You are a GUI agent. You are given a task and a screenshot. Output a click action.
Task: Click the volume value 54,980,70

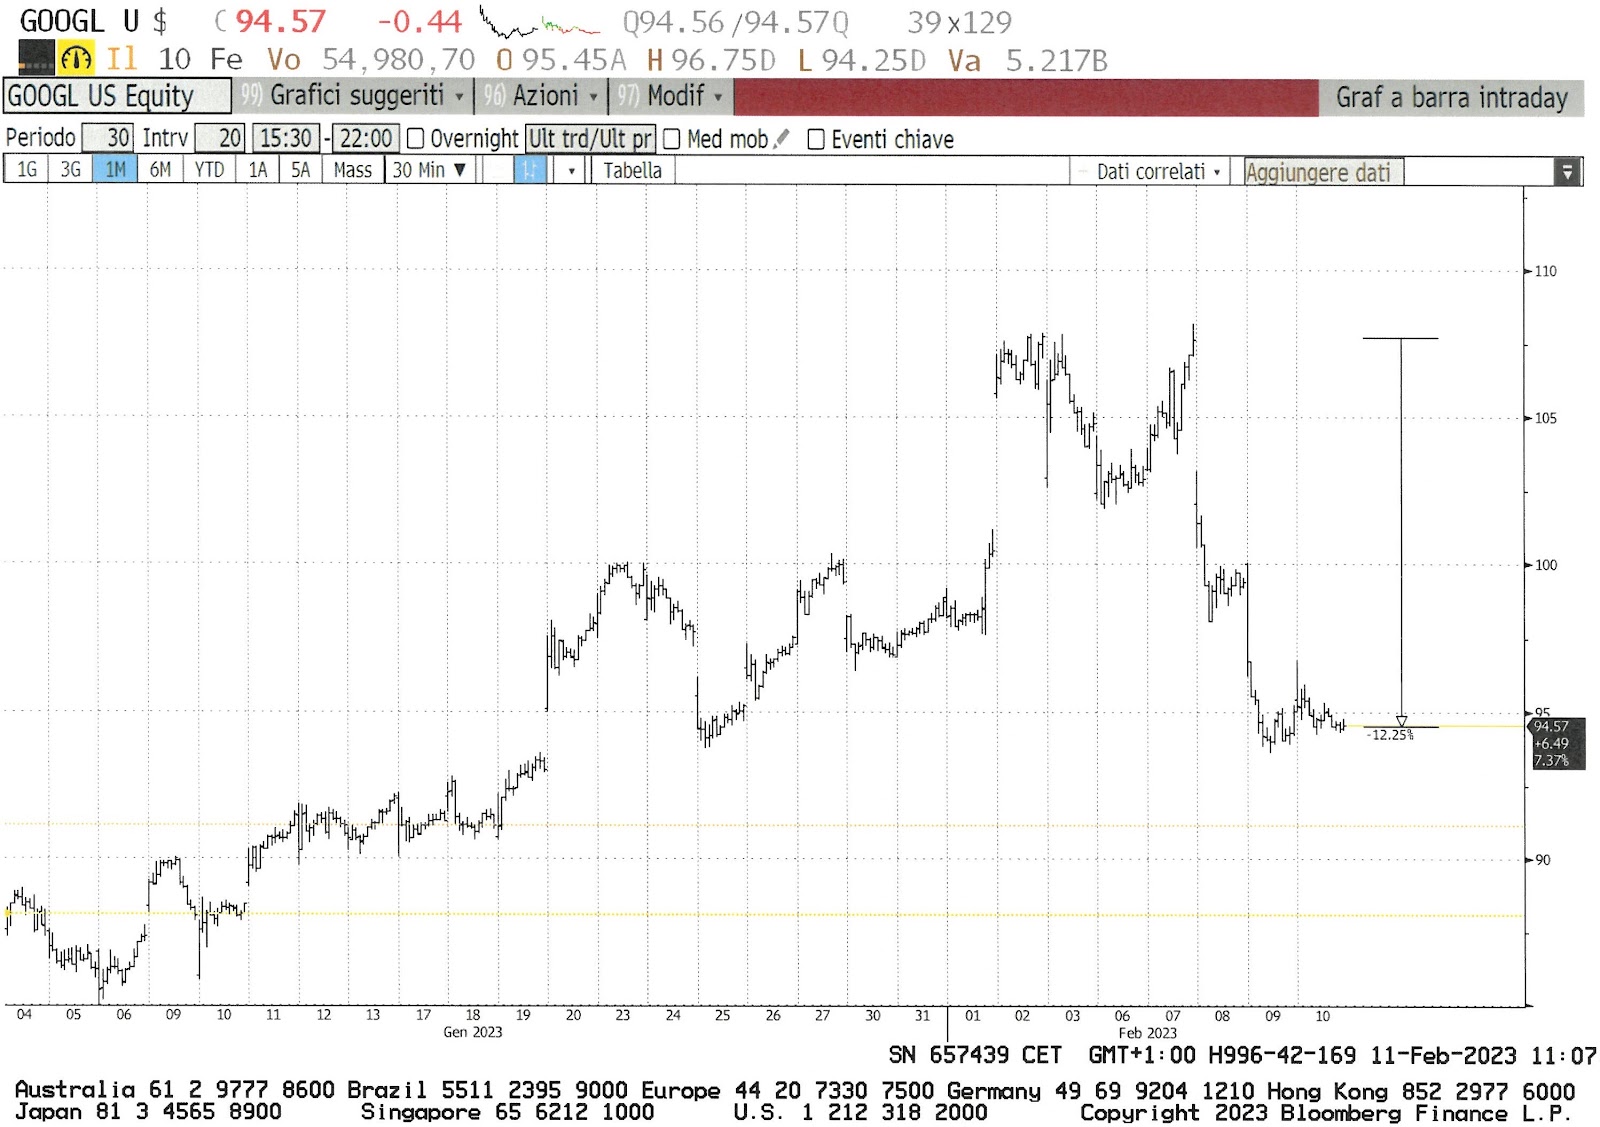(x=398, y=60)
